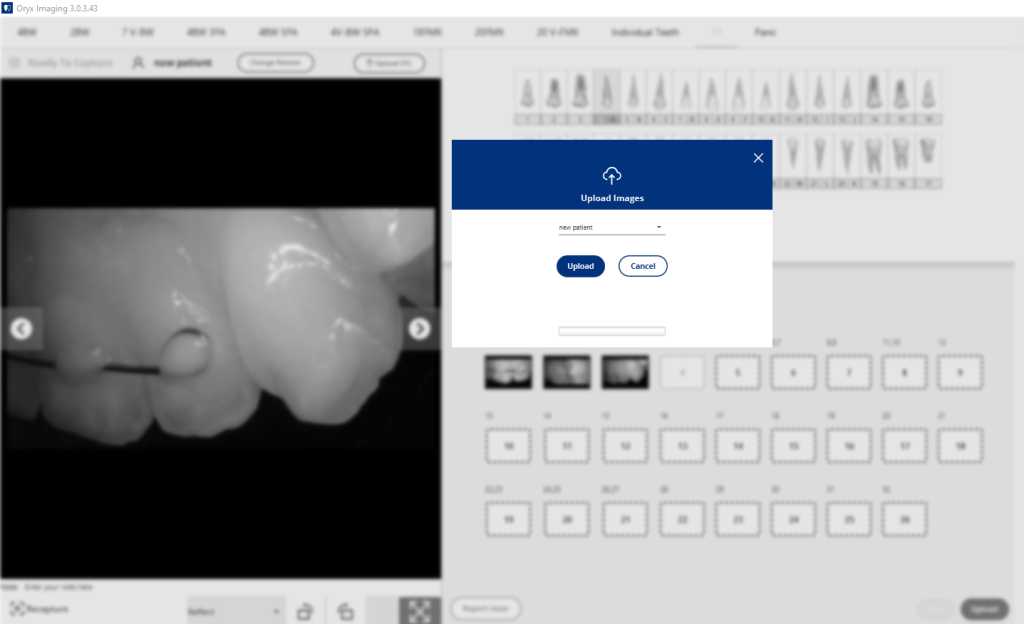The height and width of the screenshot is (624, 1024).
Task: Click the Recapture icon
Action: (18, 608)
